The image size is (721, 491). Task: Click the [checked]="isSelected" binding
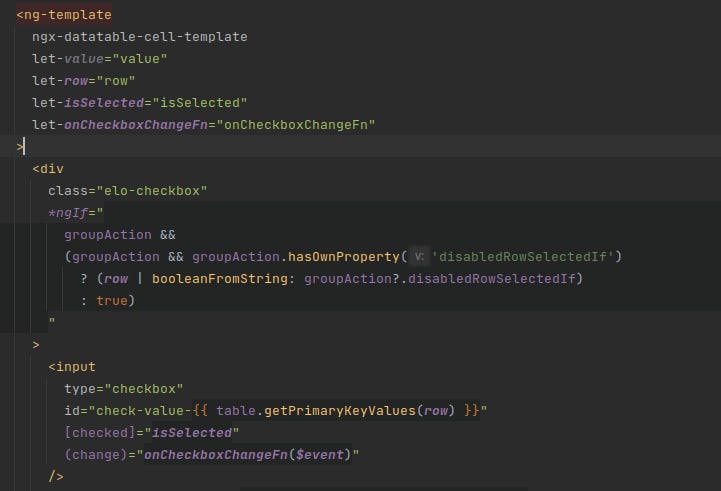point(152,433)
